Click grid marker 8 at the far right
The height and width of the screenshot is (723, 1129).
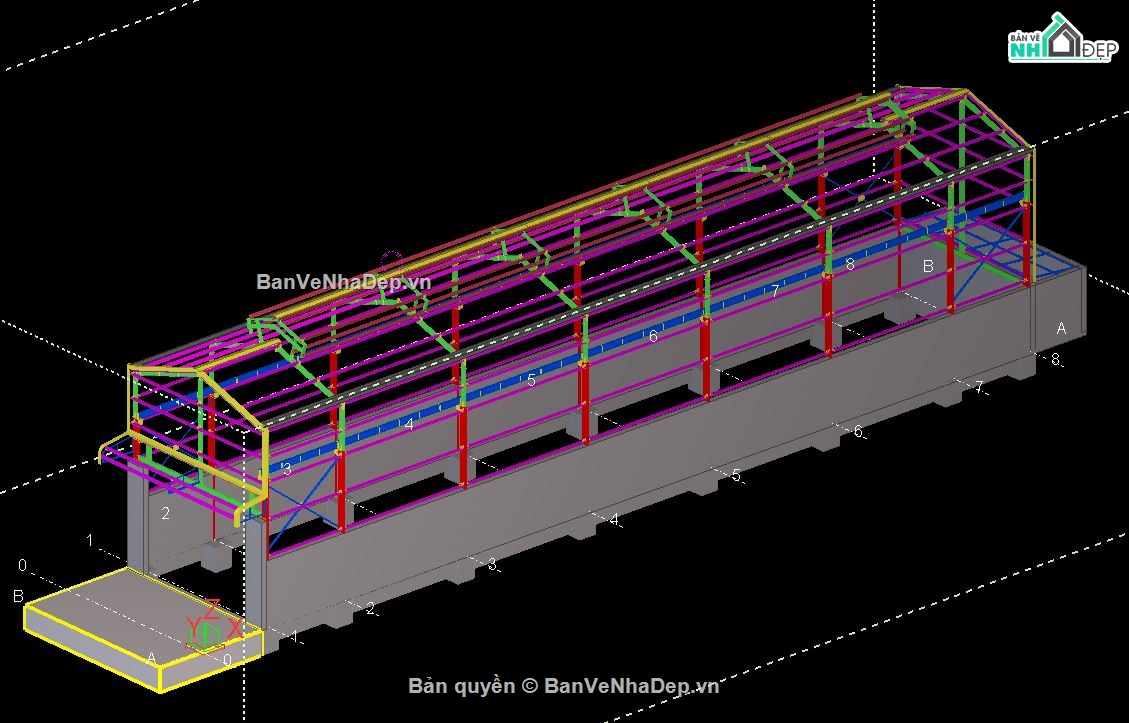(1055, 357)
